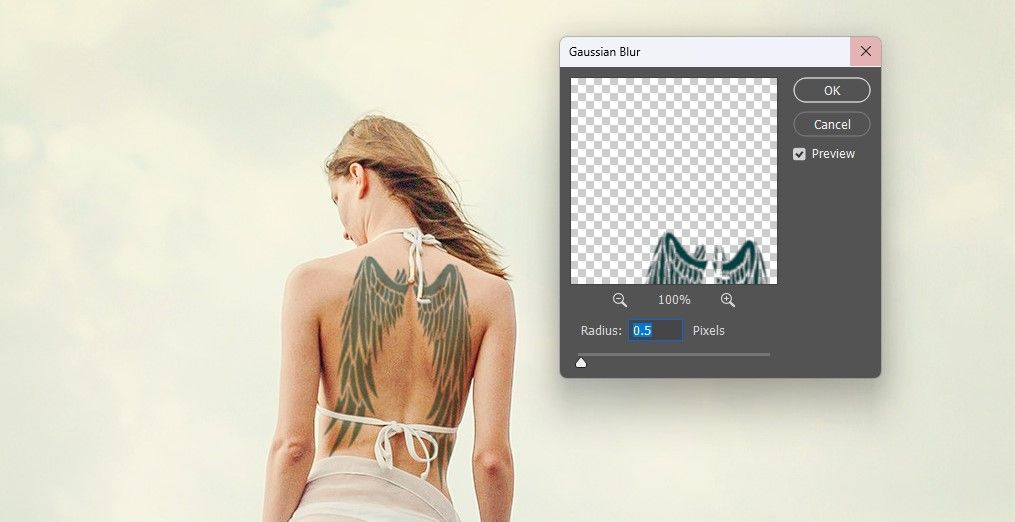
Task: Zoom out the blur preview
Action: click(619, 300)
